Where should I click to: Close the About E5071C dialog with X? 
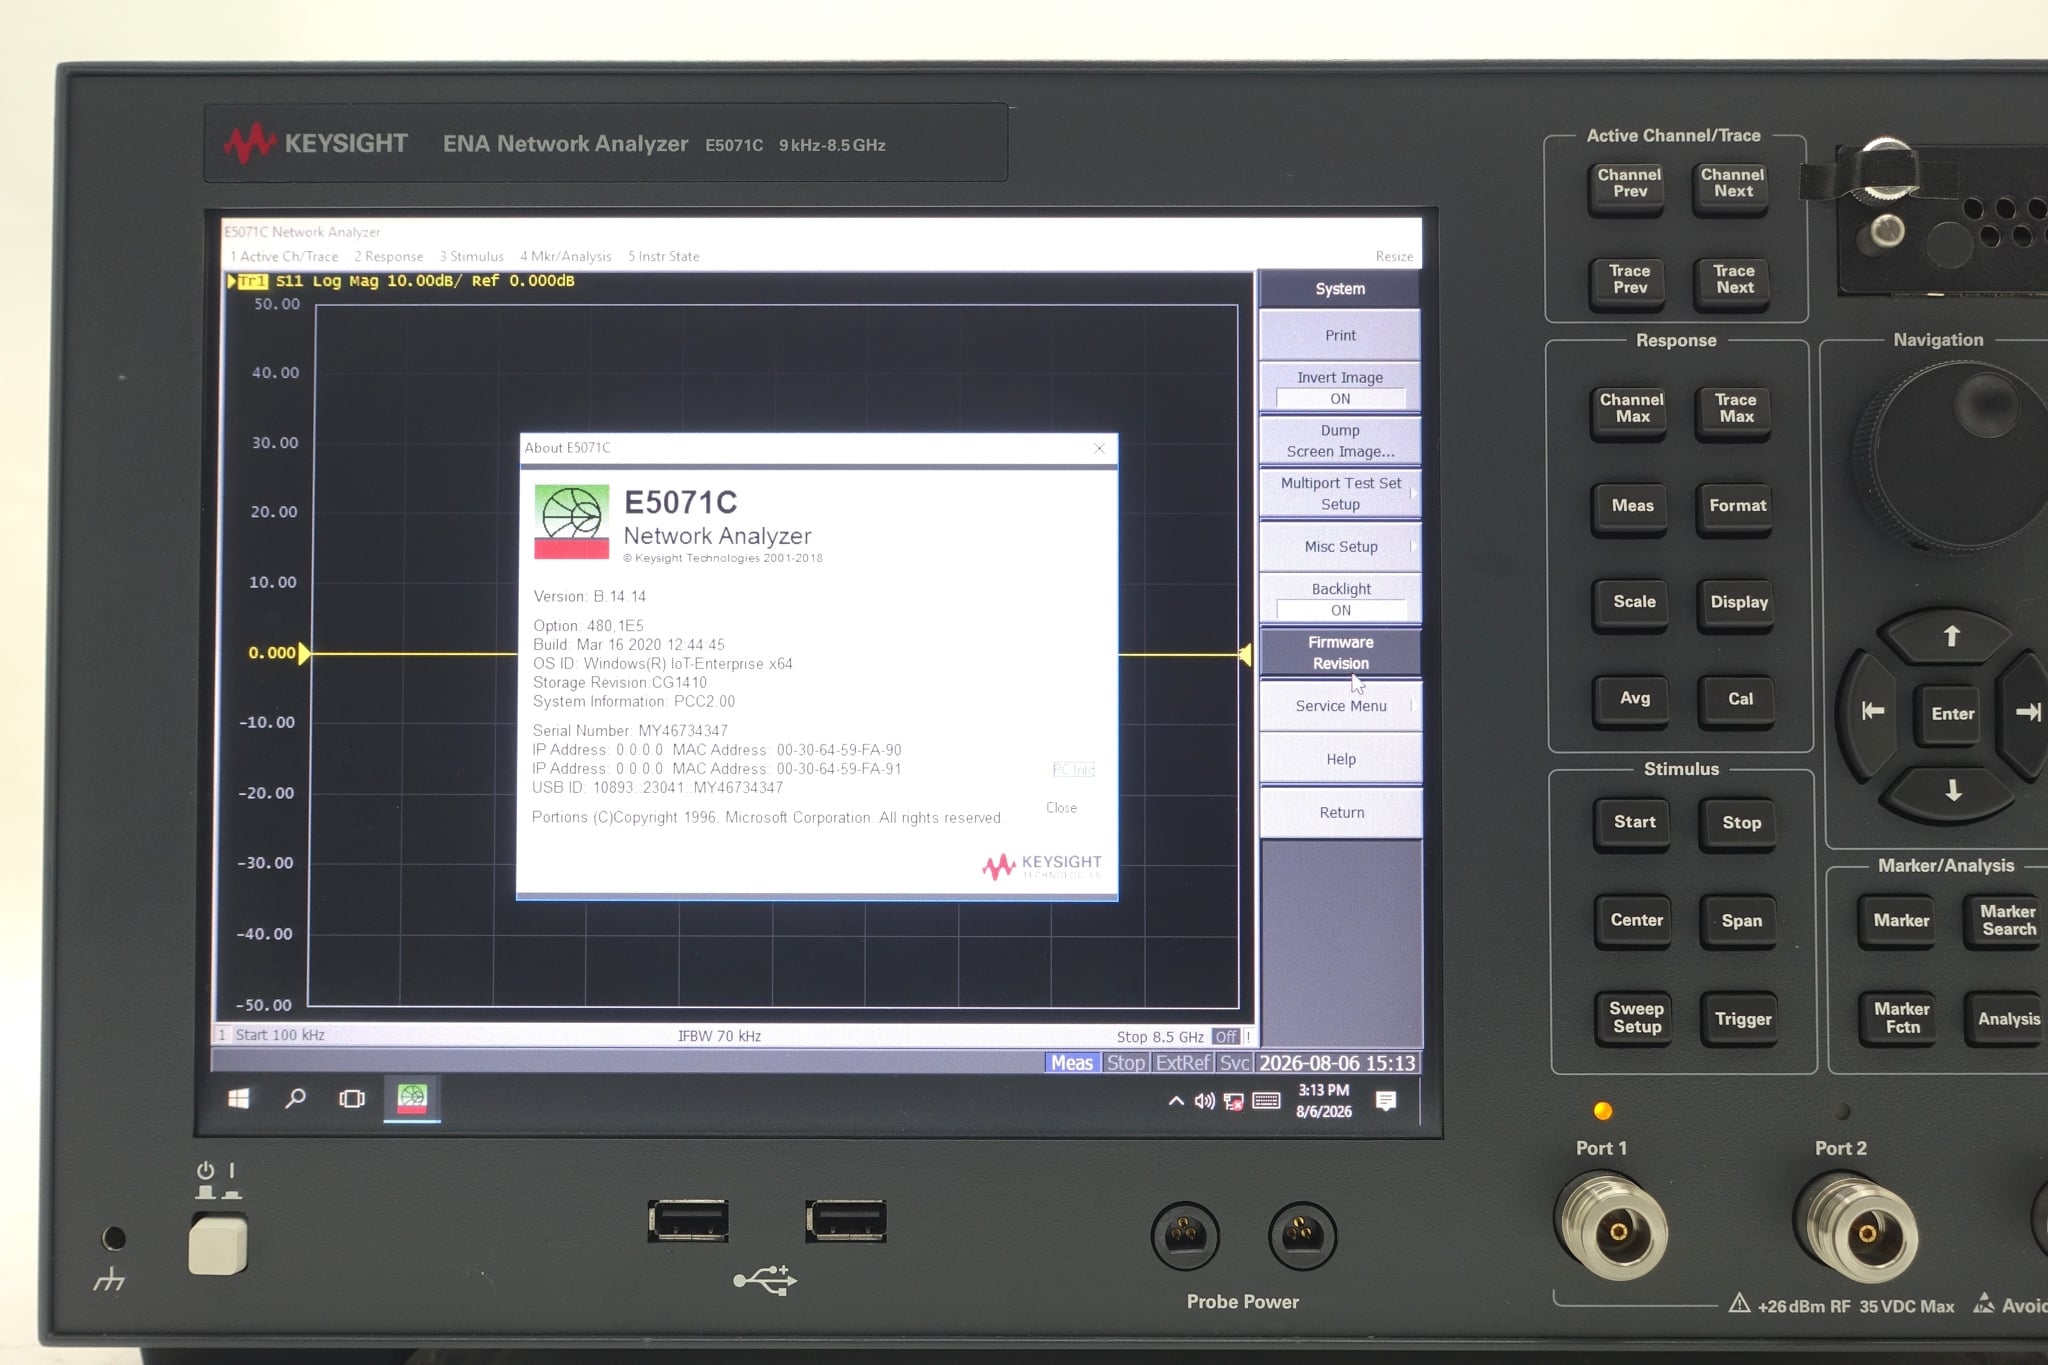(1100, 448)
